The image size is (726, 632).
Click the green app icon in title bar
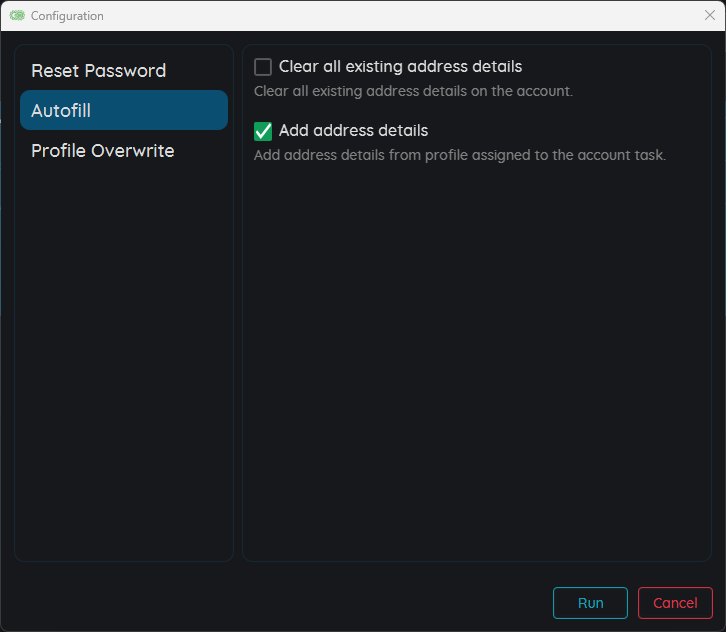(17, 16)
